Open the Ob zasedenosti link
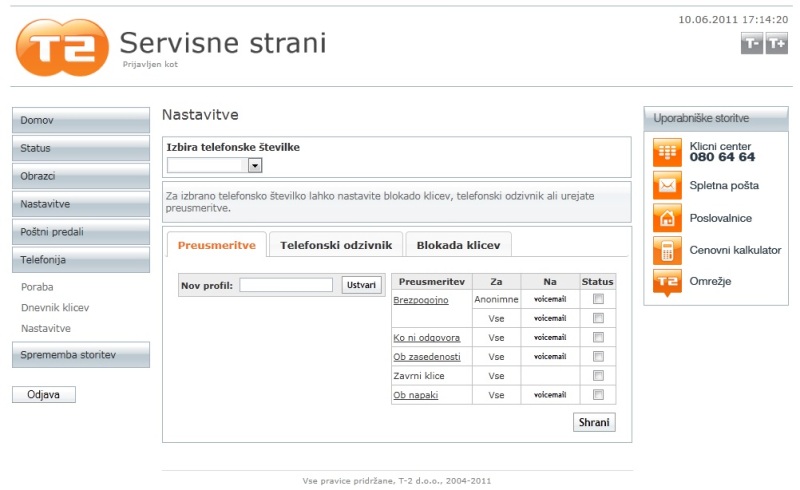Screen dimensions: 800x490 (427, 357)
